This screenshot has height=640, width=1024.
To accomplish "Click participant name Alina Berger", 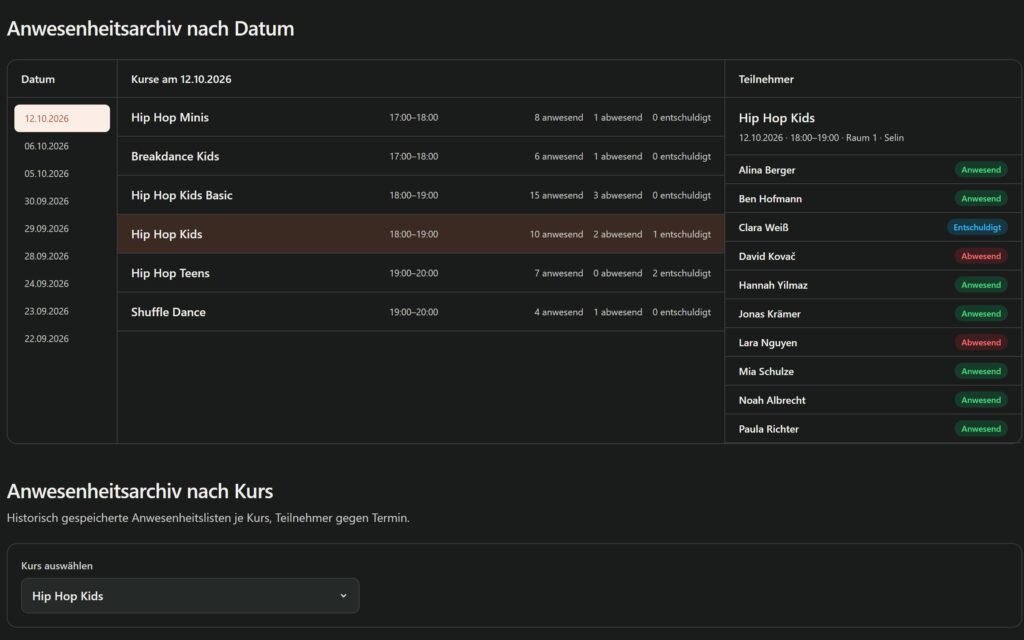I will point(767,170).
